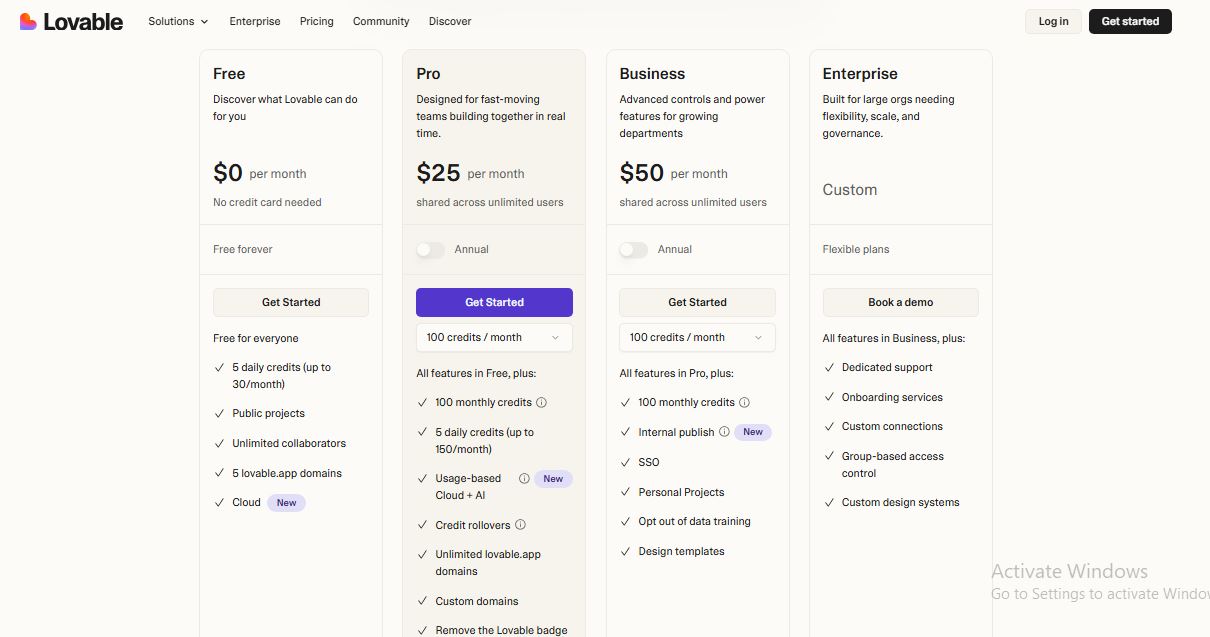Image resolution: width=1210 pixels, height=637 pixels.
Task: Click the Lovable heart logo icon
Action: tap(28, 21)
